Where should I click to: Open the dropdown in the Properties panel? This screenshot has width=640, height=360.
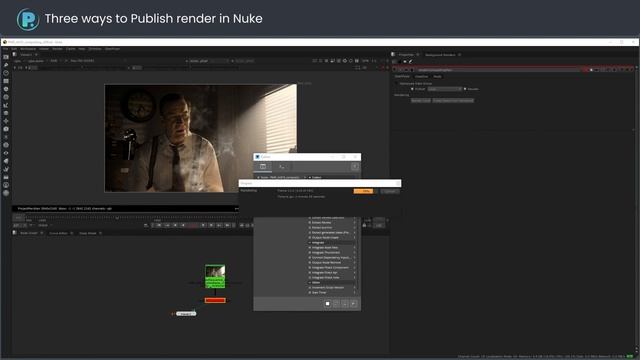(445, 89)
